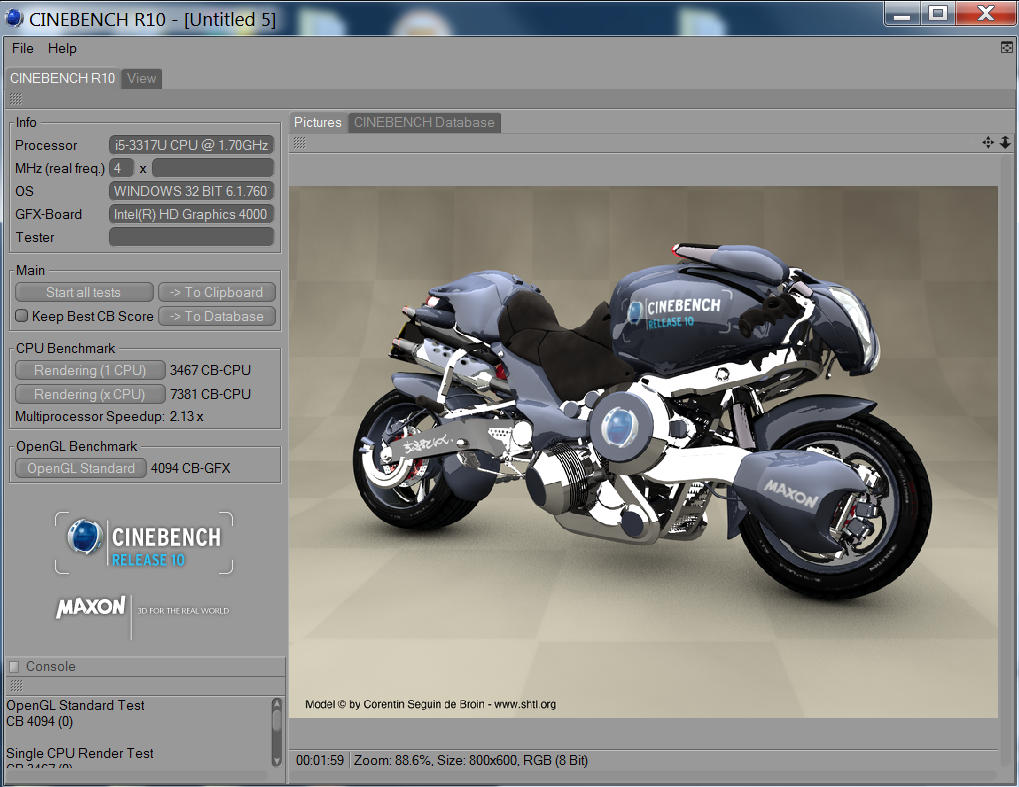
Task: Click the GFX-Board field
Action: pyautogui.click(x=191, y=214)
